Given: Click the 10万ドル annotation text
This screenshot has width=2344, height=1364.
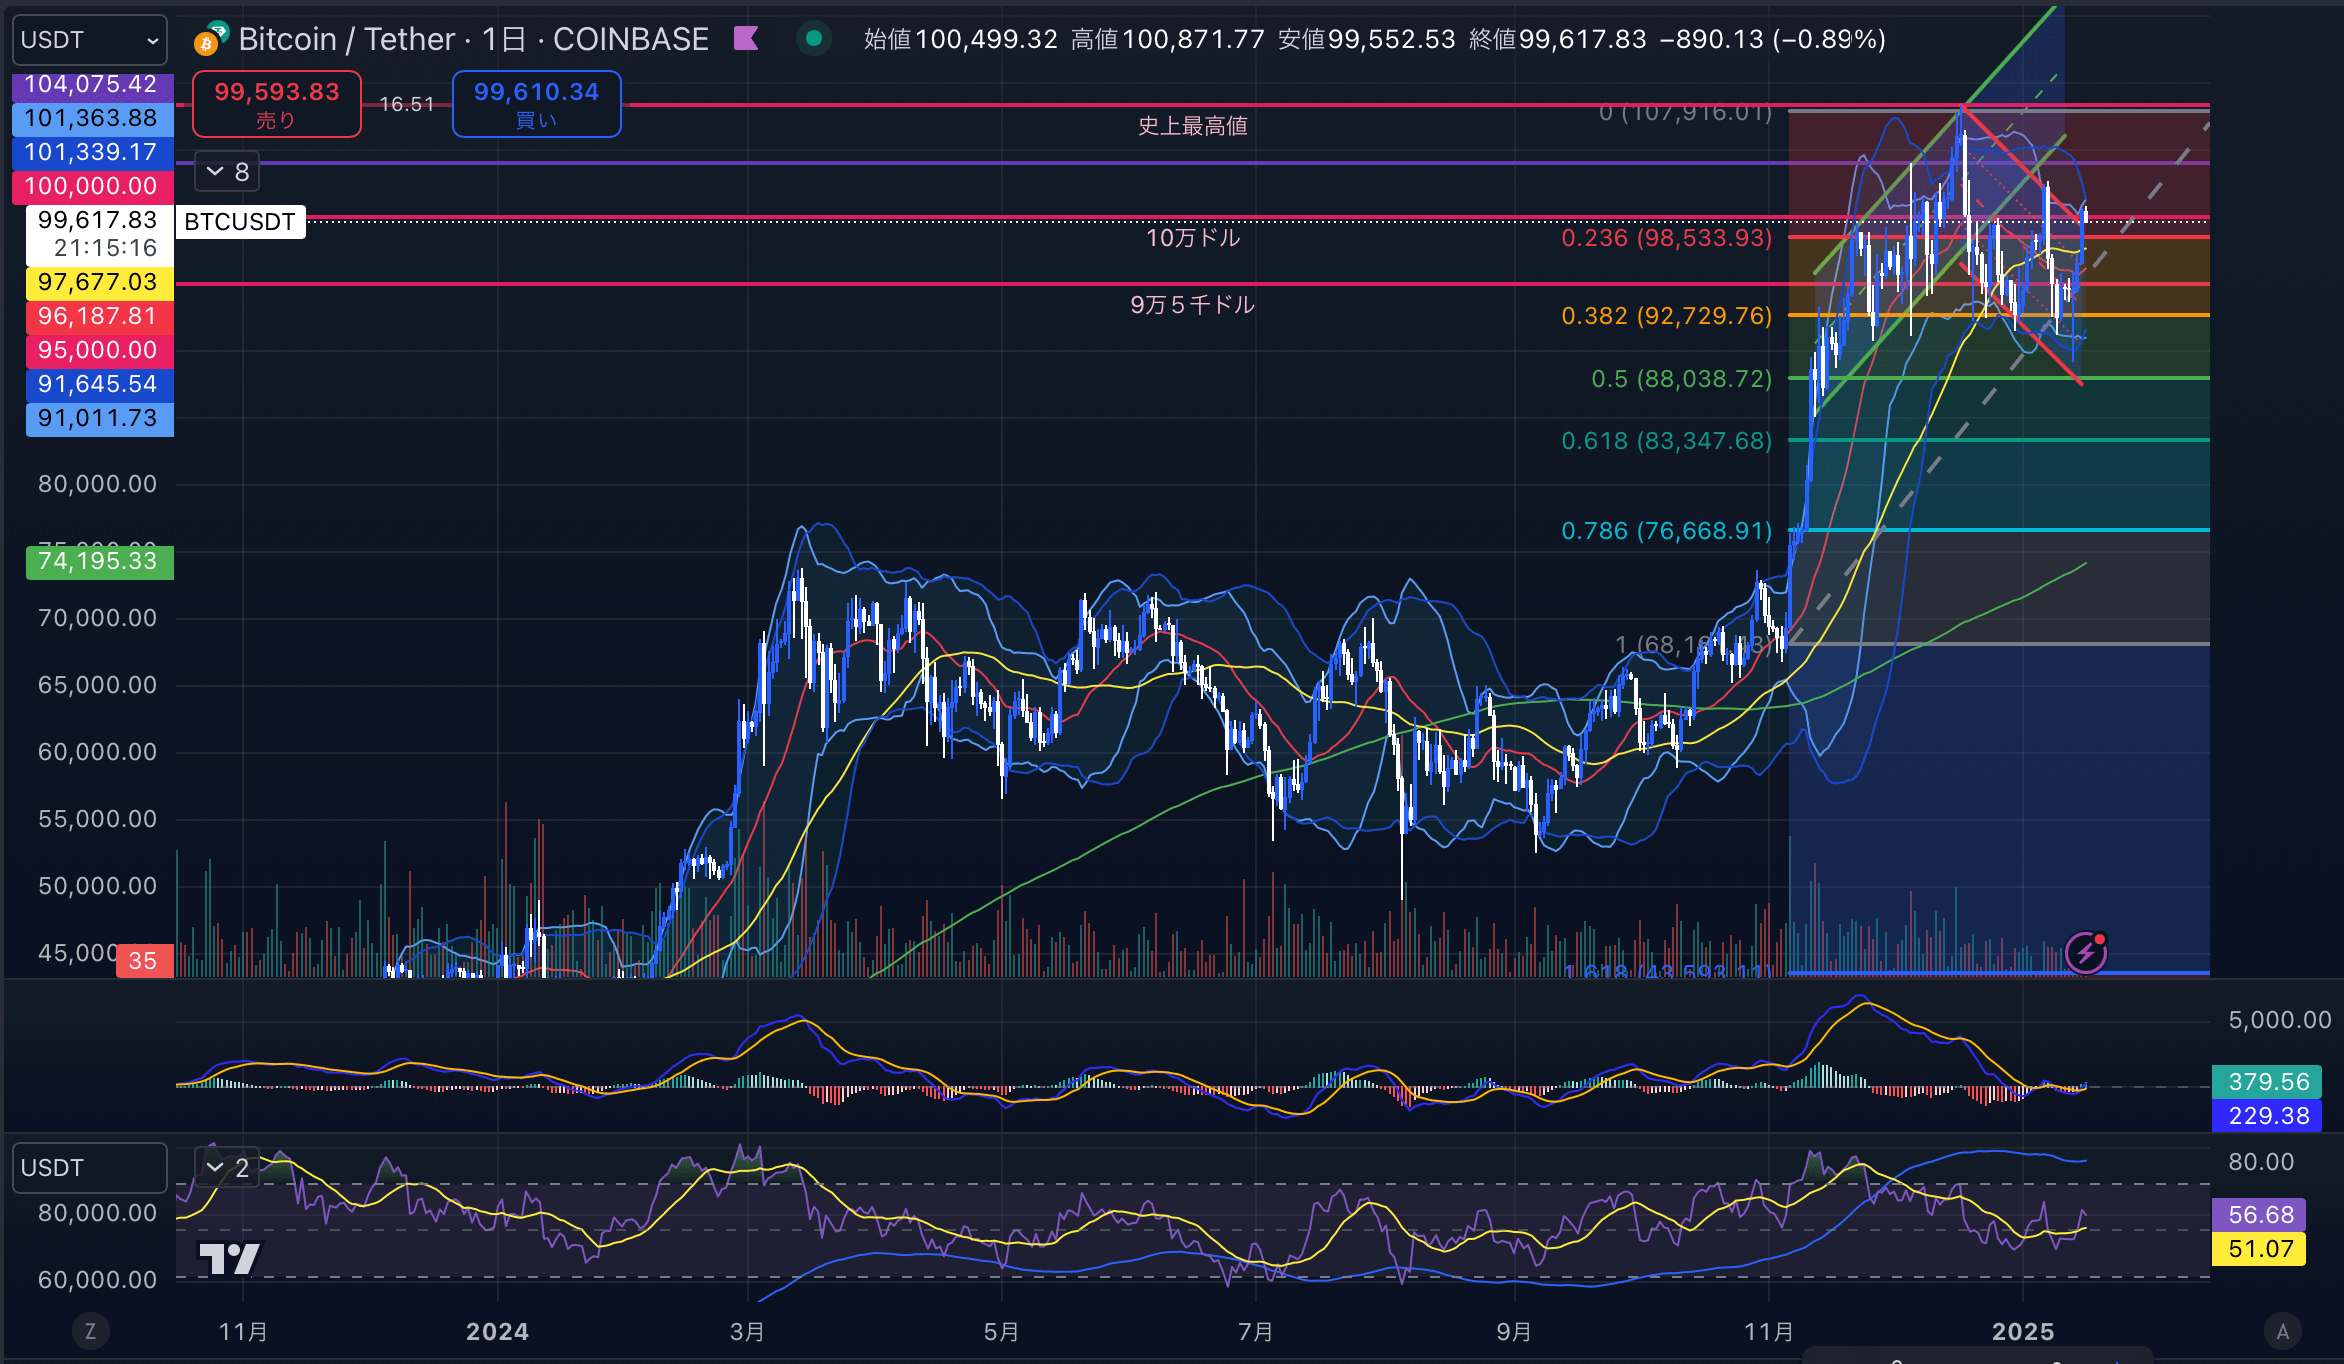Looking at the screenshot, I should click(1193, 238).
